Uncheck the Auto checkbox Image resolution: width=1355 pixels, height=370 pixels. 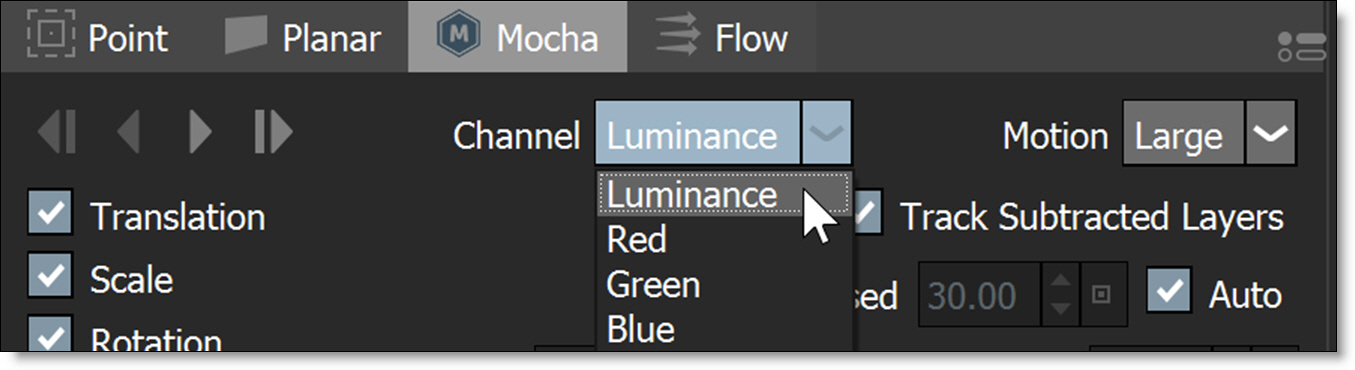pyautogui.click(x=1169, y=293)
